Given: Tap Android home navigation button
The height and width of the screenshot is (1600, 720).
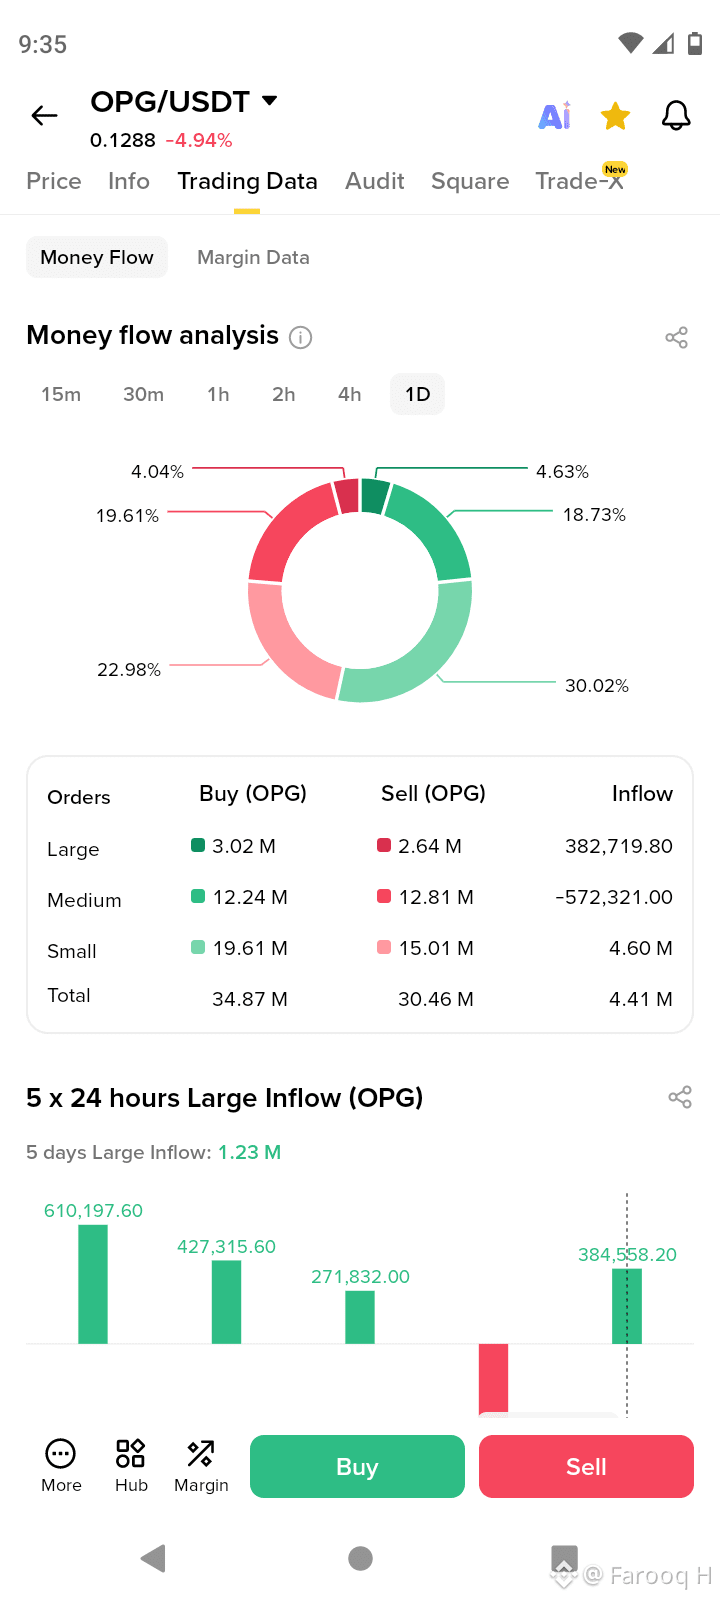Looking at the screenshot, I should point(360,1558).
